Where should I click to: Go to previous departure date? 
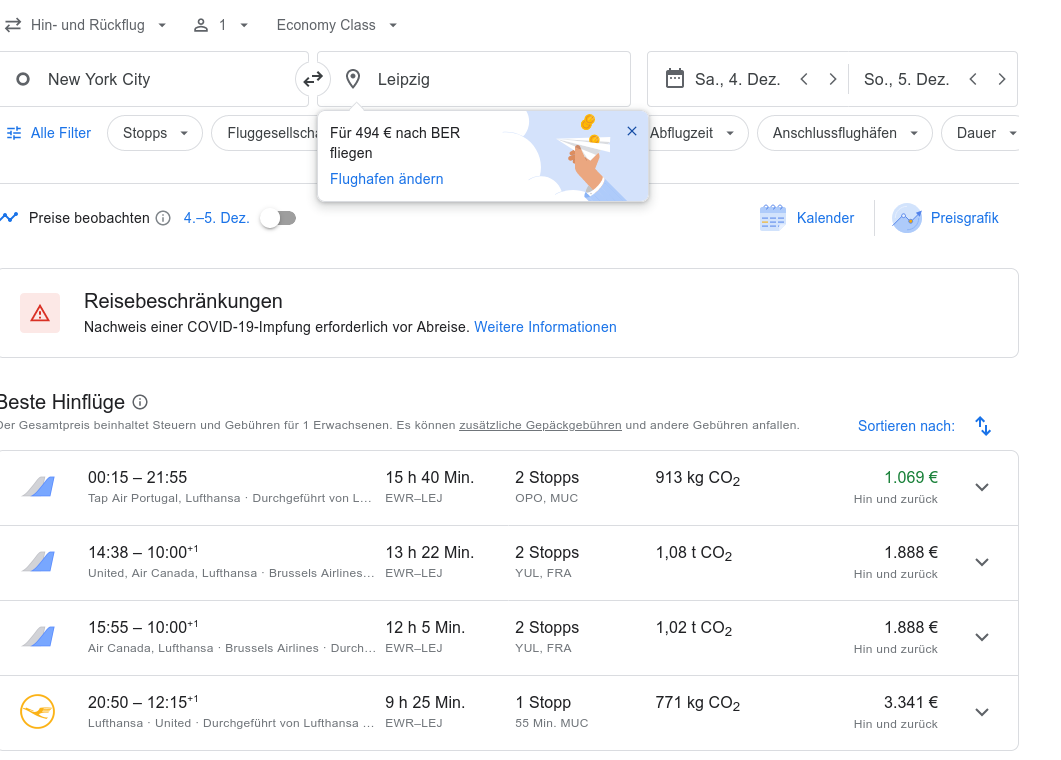(804, 79)
